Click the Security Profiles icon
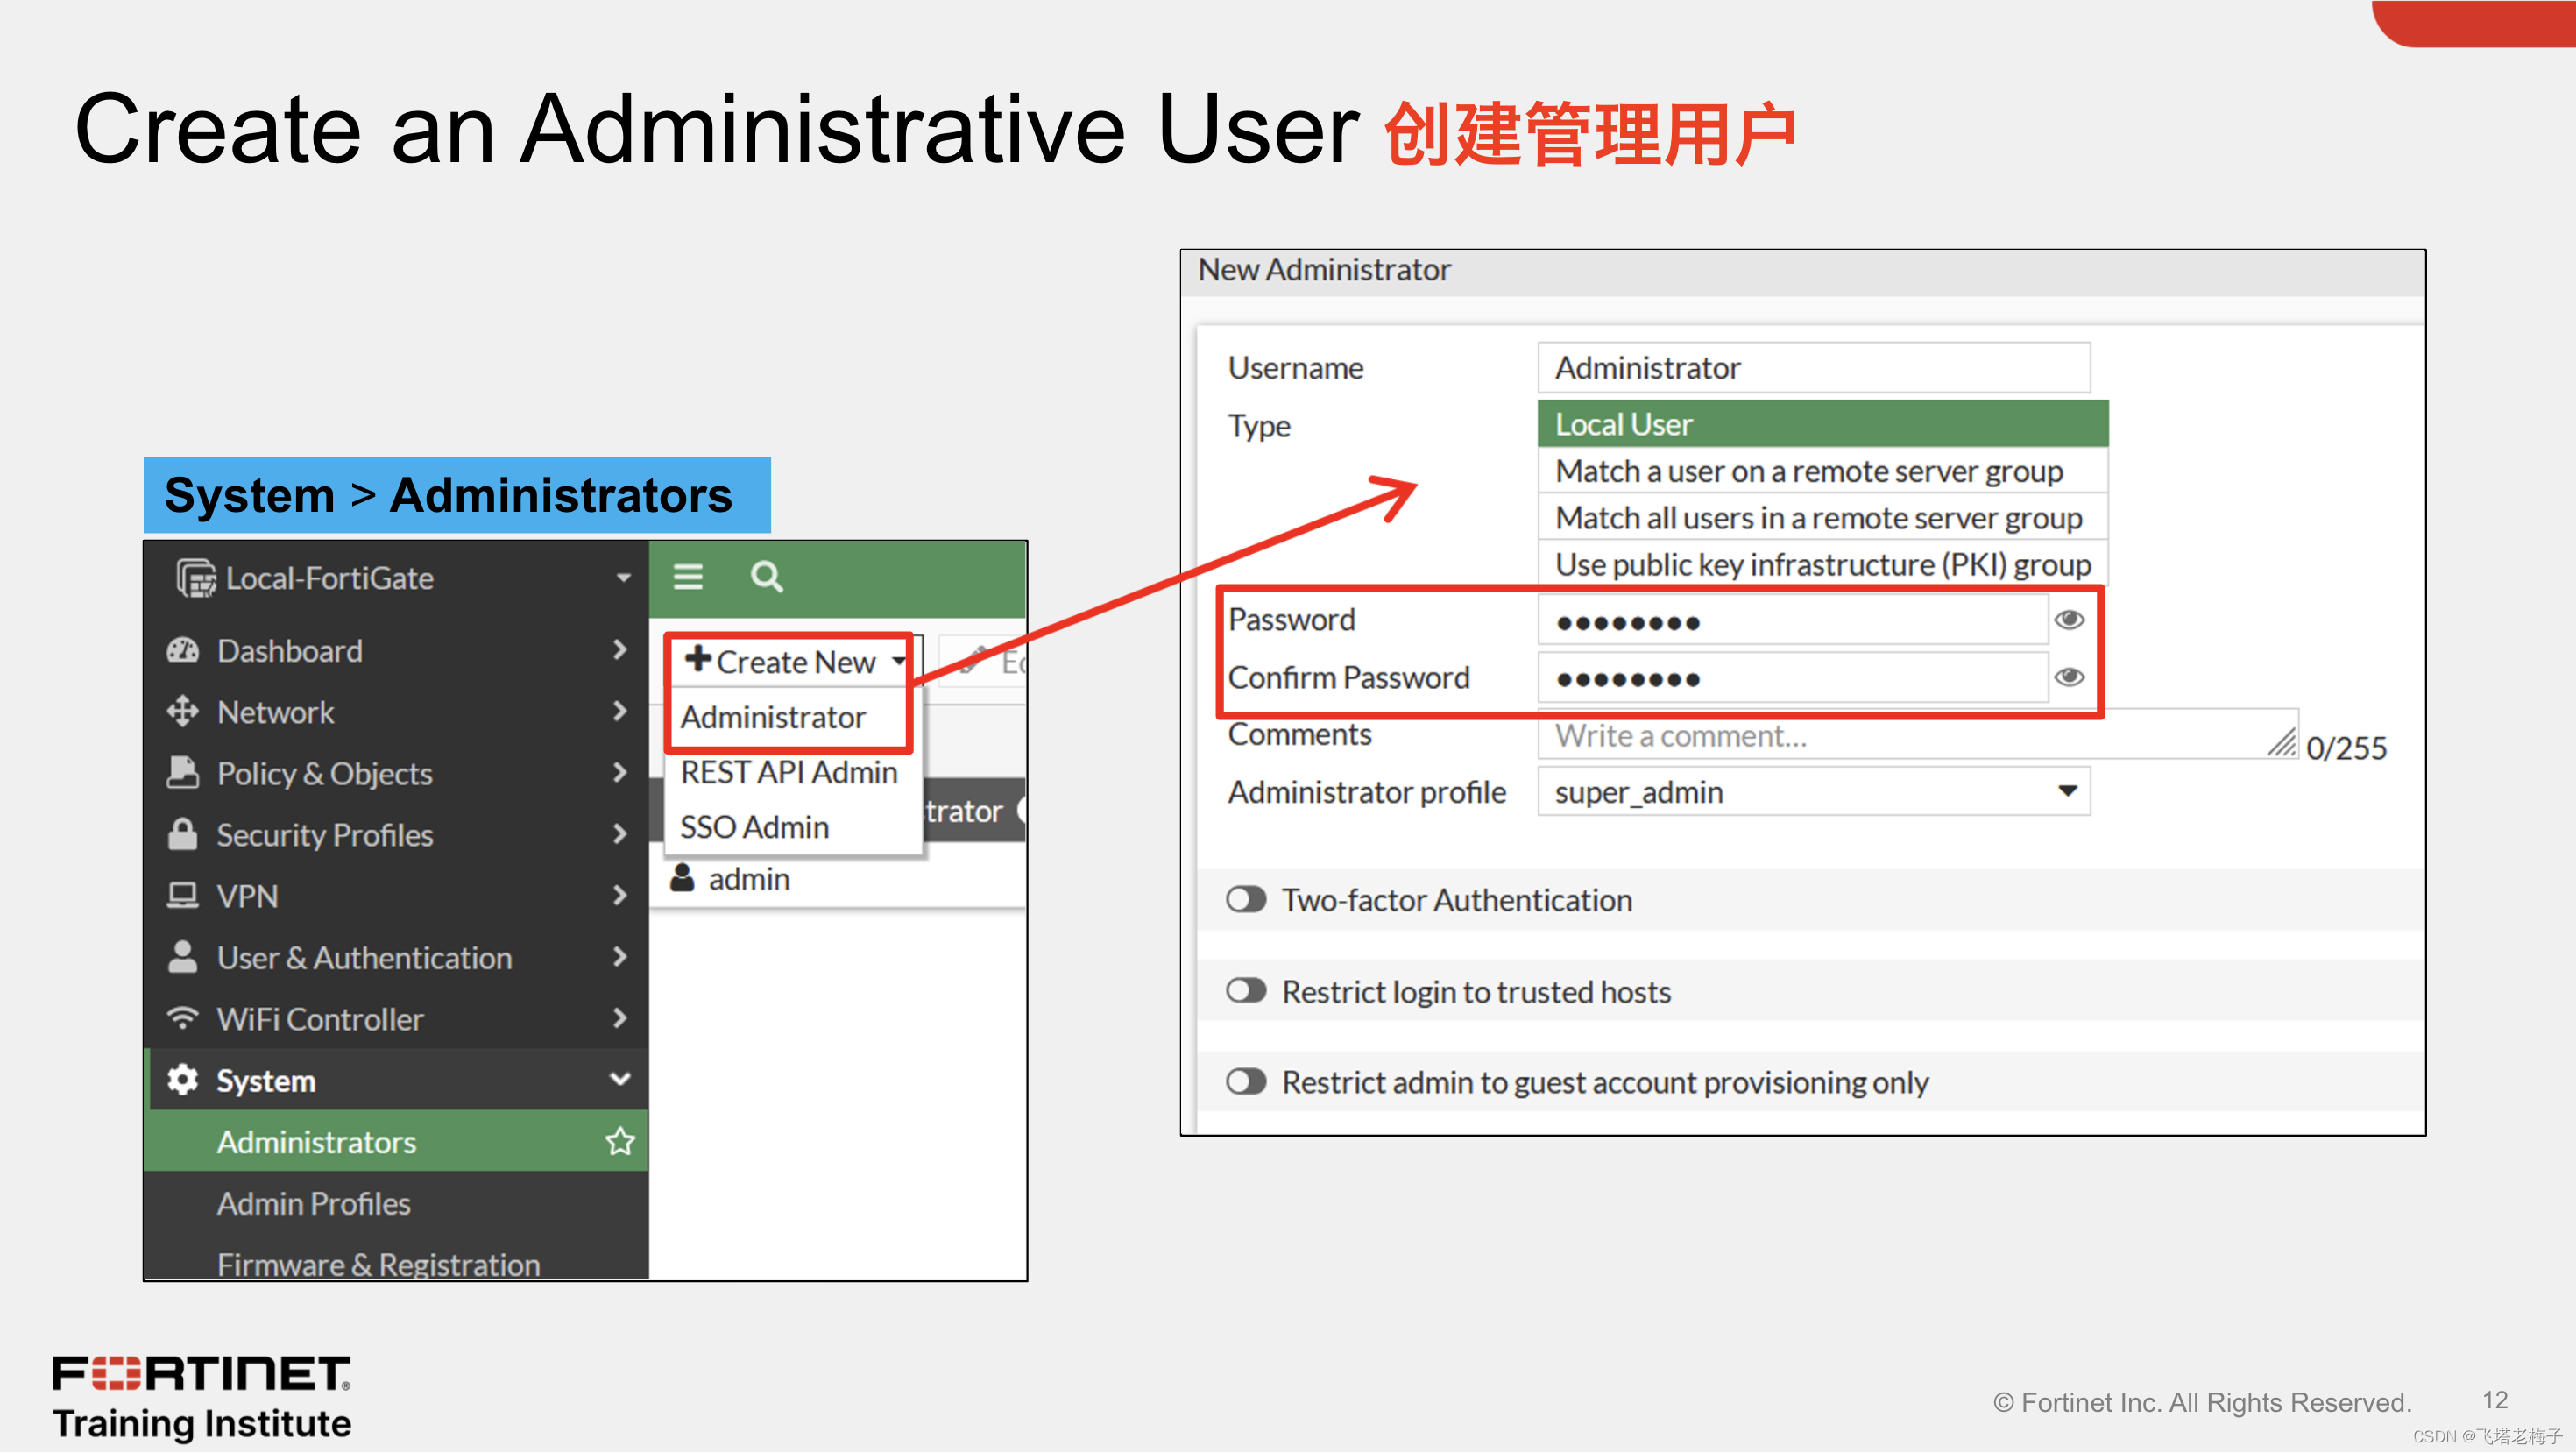The image size is (2576, 1453). coord(184,835)
